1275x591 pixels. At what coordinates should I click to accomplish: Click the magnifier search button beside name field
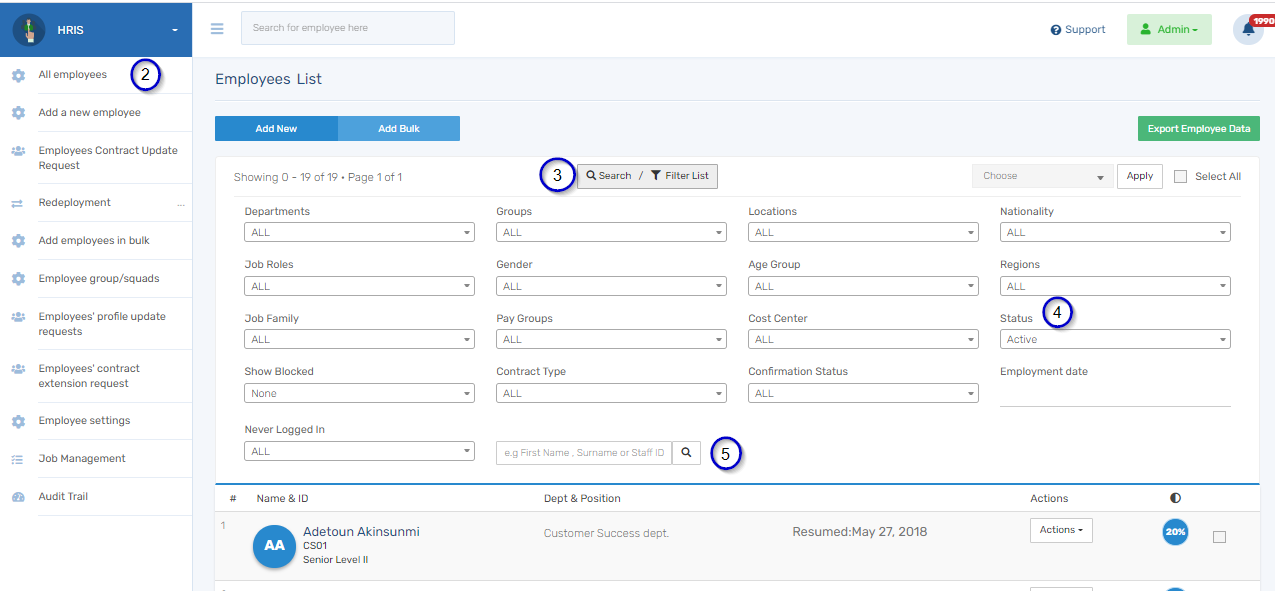point(686,453)
